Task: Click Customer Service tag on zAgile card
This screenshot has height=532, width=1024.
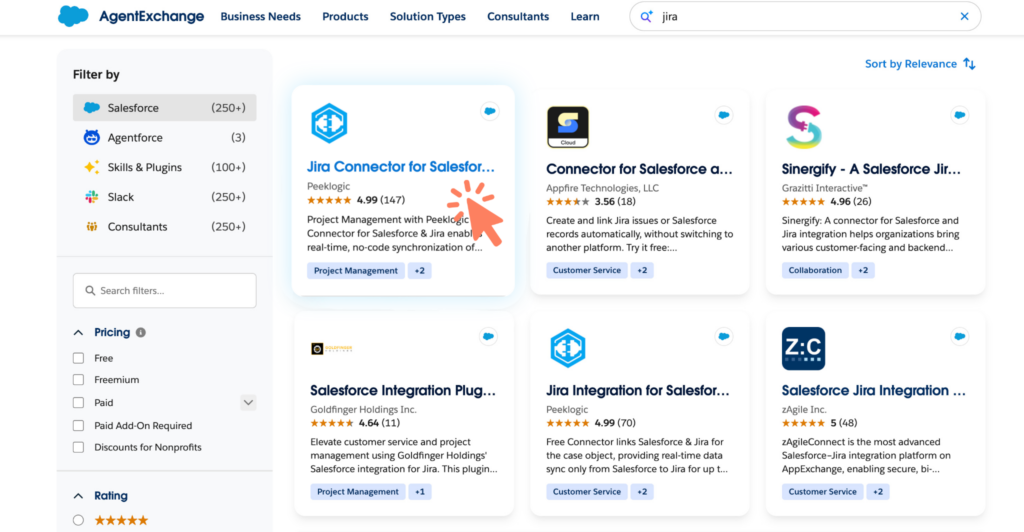Action: click(x=822, y=492)
